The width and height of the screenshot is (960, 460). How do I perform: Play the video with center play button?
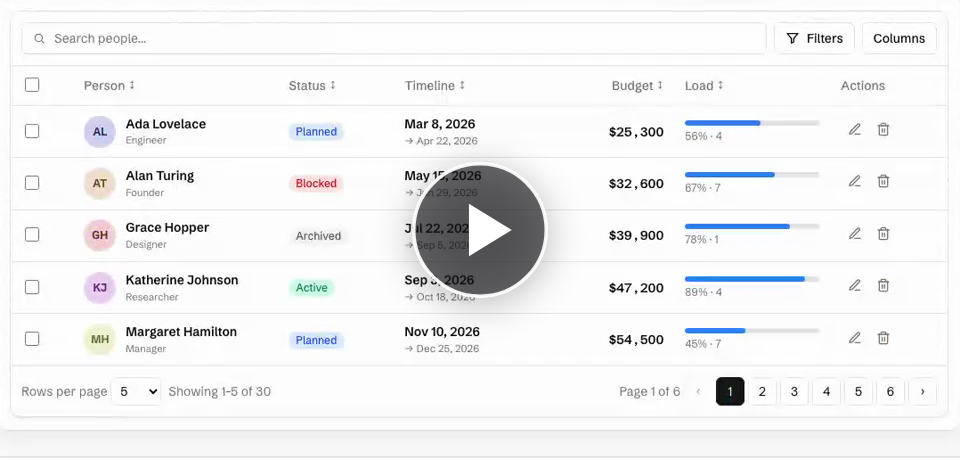pyautogui.click(x=480, y=230)
